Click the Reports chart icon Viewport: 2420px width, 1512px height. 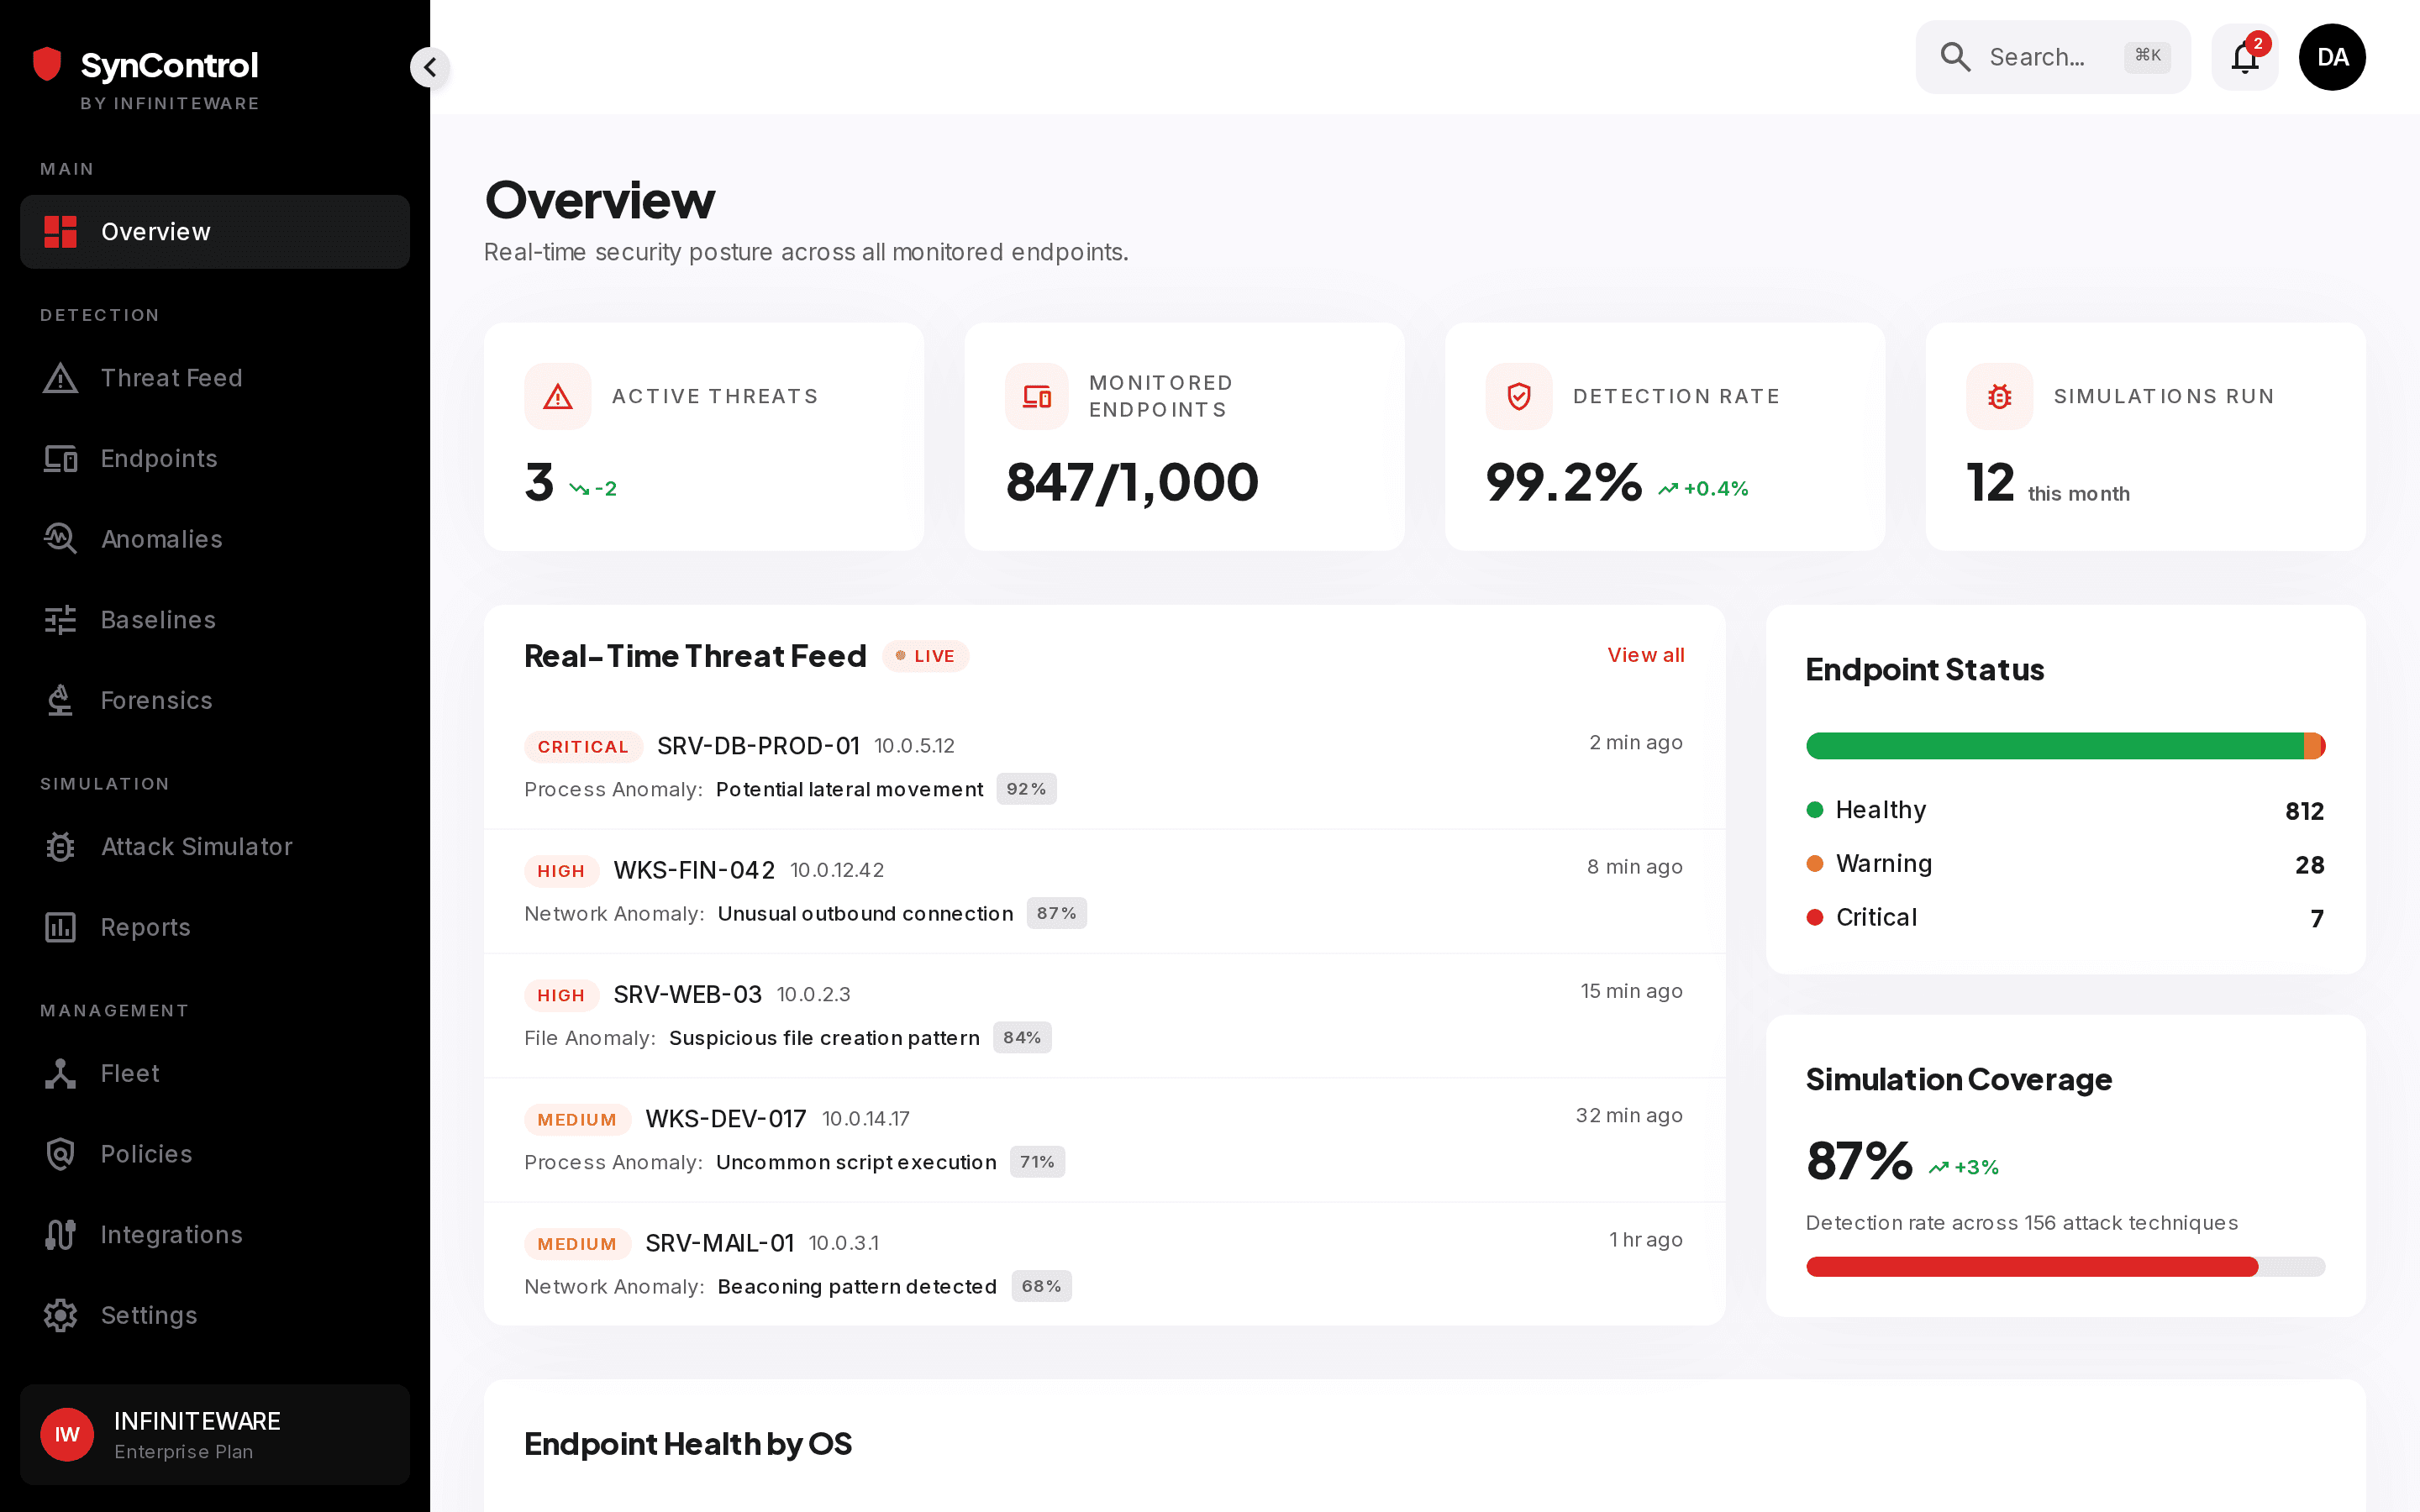[x=60, y=927]
